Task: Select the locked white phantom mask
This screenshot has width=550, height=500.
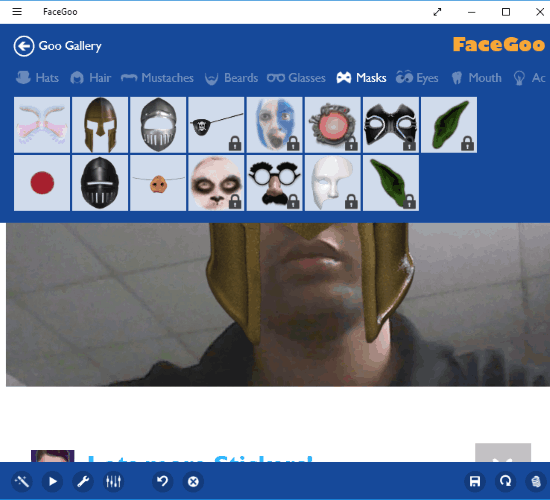Action: click(x=333, y=183)
